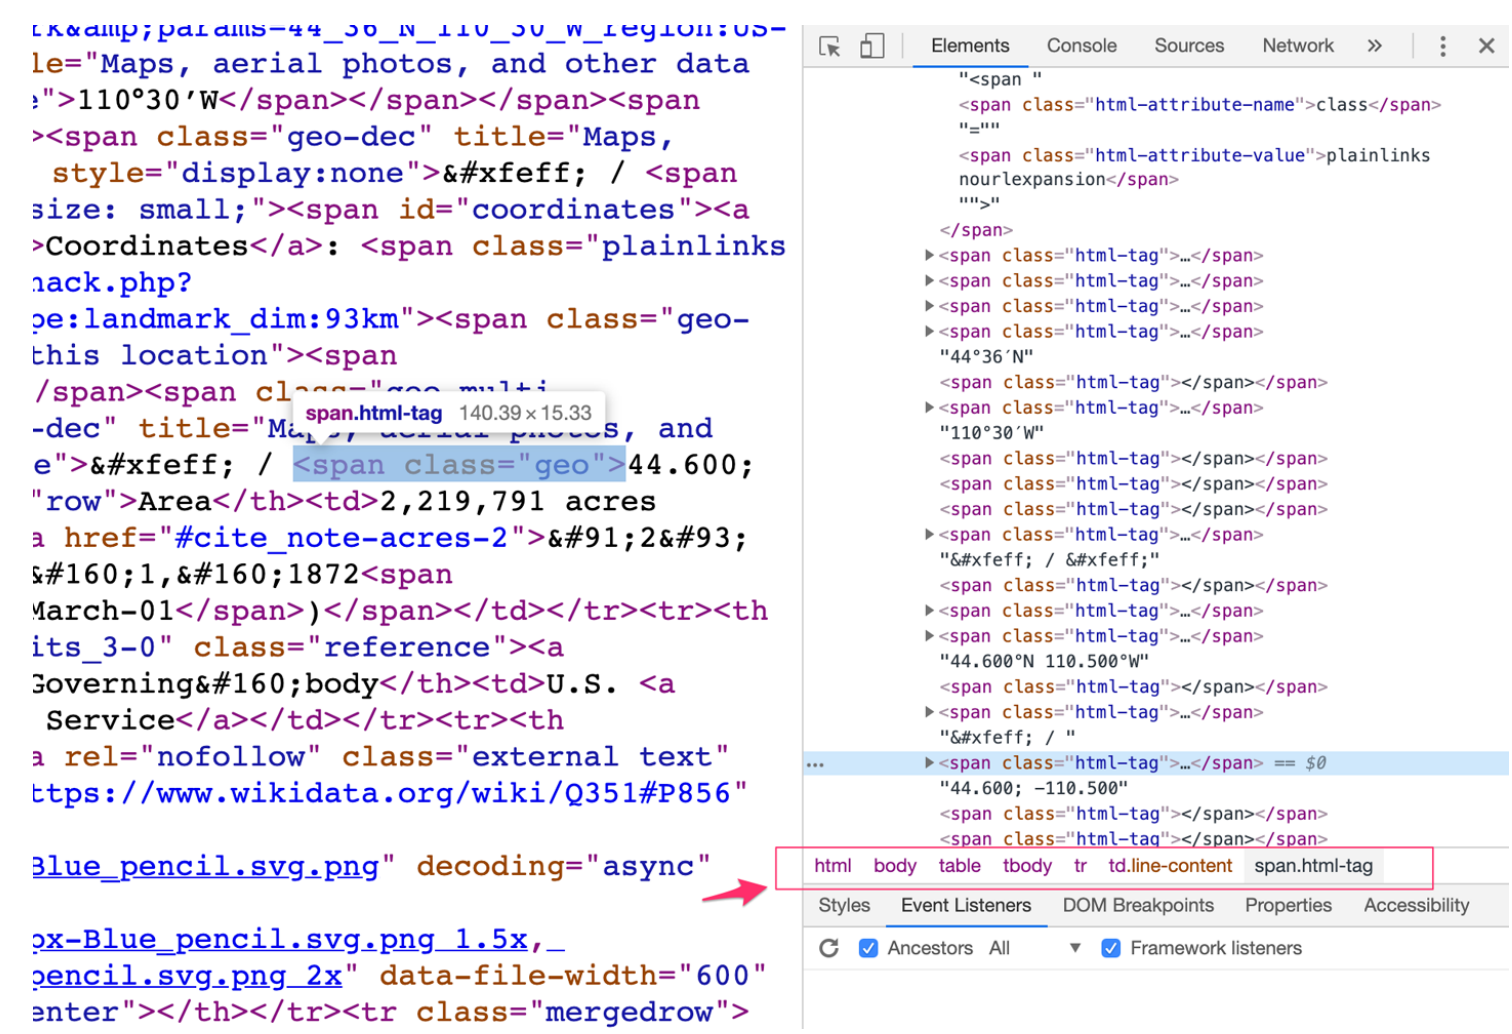Click the highlighted <span class="geo"> tag in source
The width and height of the screenshot is (1512, 1034).
tap(459, 465)
